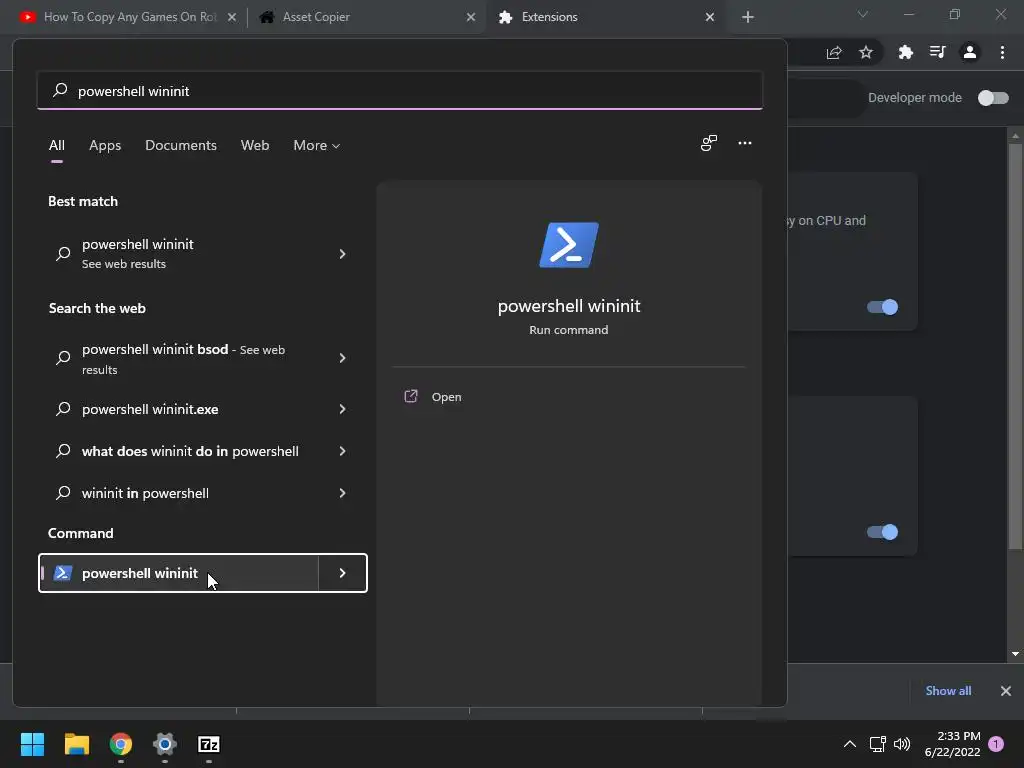Click Show all in downloads bar

point(948,691)
